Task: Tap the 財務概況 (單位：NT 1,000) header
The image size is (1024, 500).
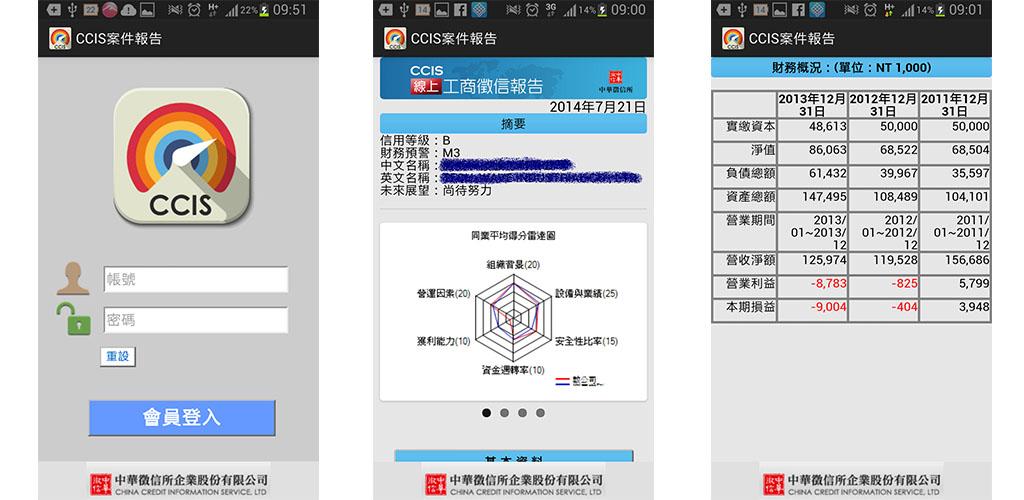Action: tap(851, 67)
